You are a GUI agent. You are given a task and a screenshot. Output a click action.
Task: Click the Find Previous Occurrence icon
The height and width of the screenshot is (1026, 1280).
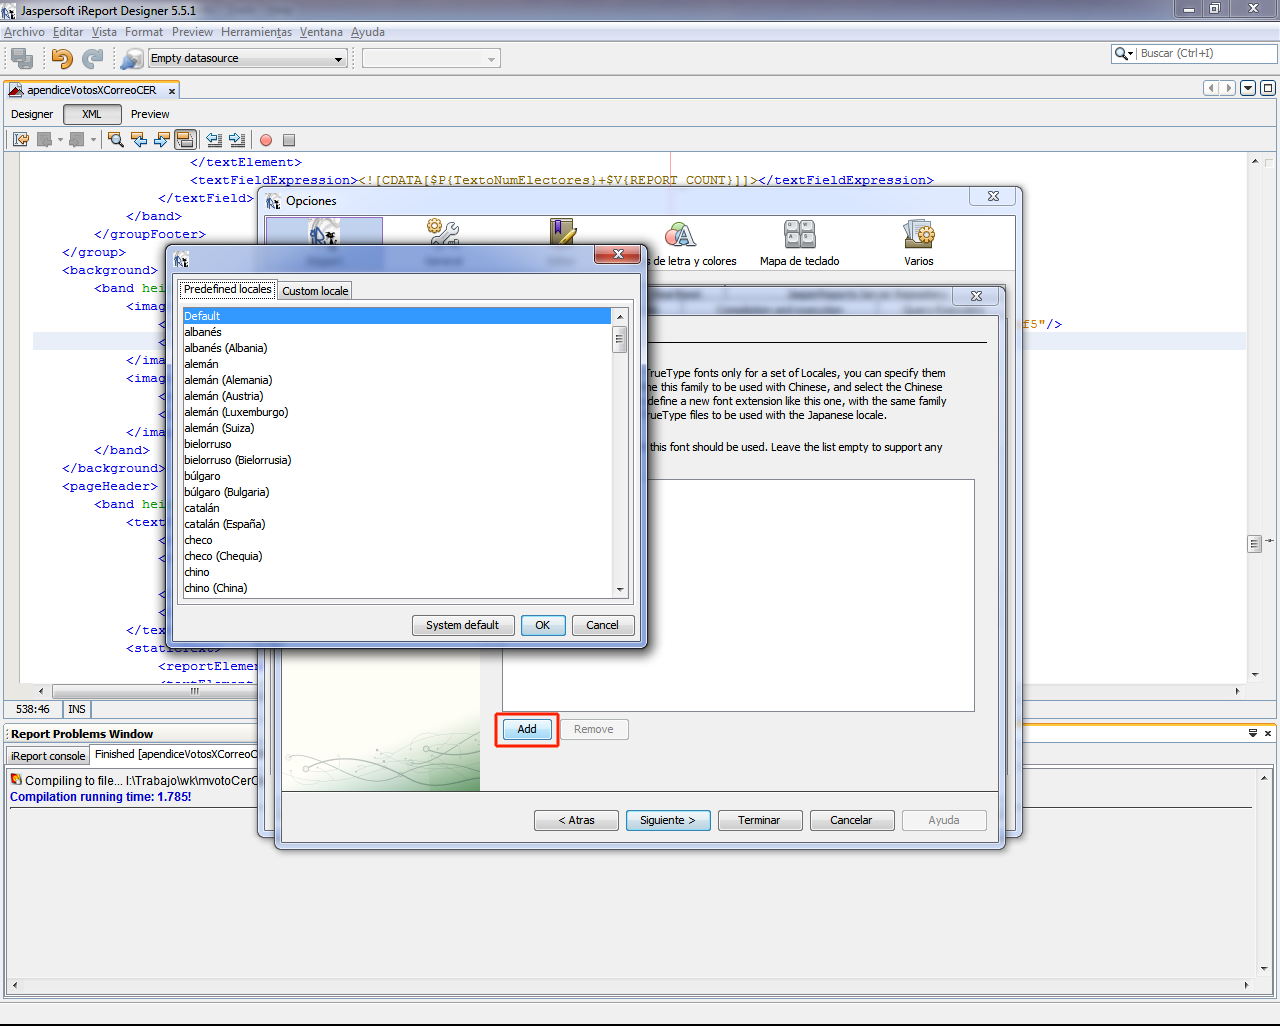[139, 140]
